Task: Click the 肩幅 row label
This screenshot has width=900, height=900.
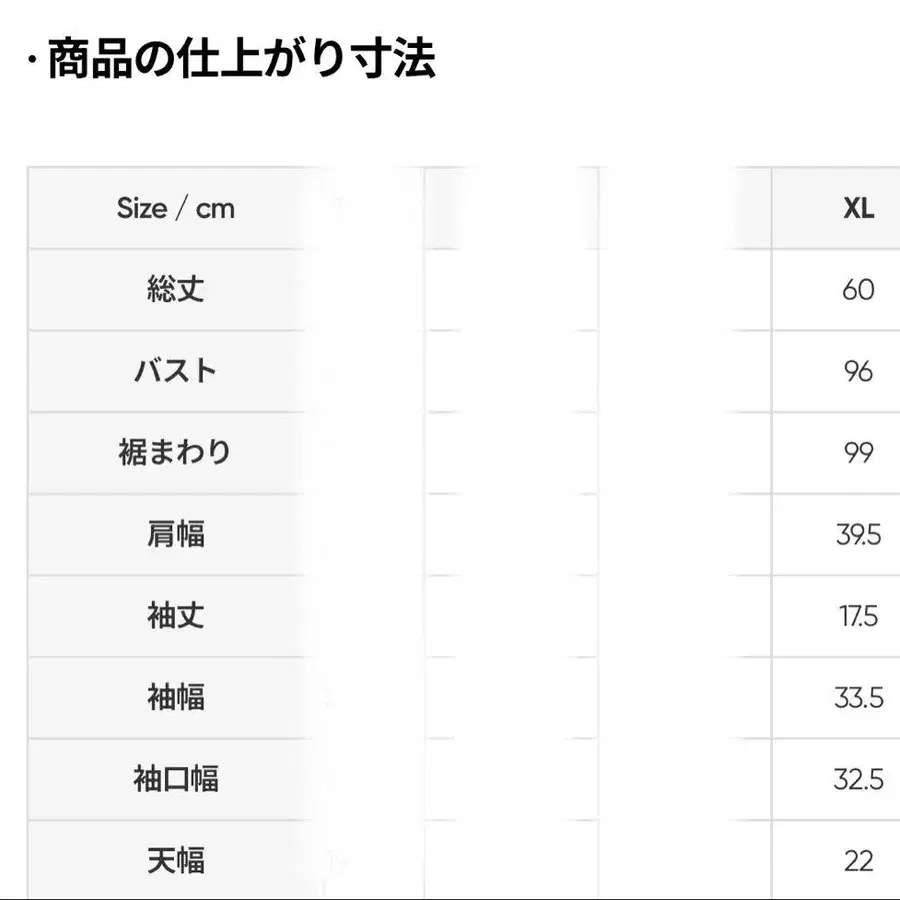Action: [176, 533]
